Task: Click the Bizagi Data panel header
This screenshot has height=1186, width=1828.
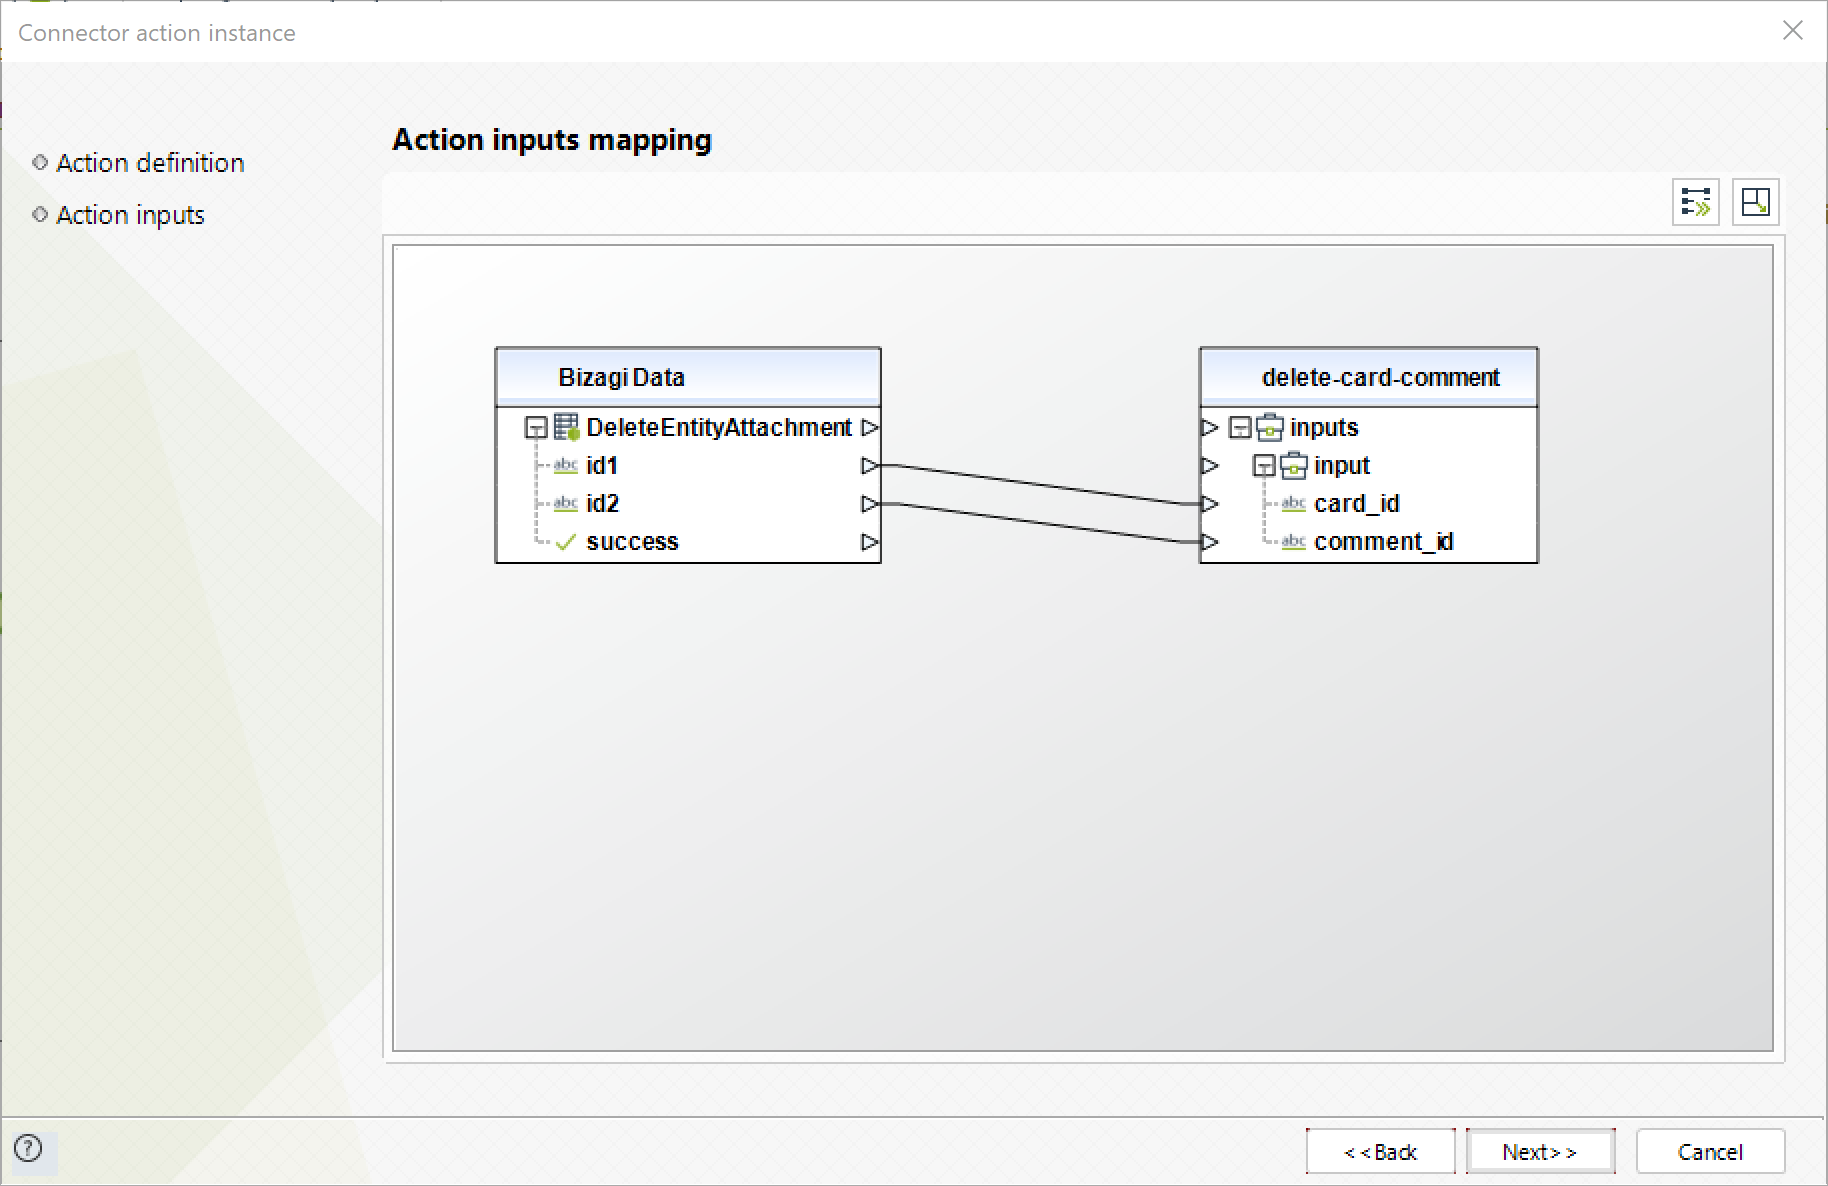Action: pos(688,377)
